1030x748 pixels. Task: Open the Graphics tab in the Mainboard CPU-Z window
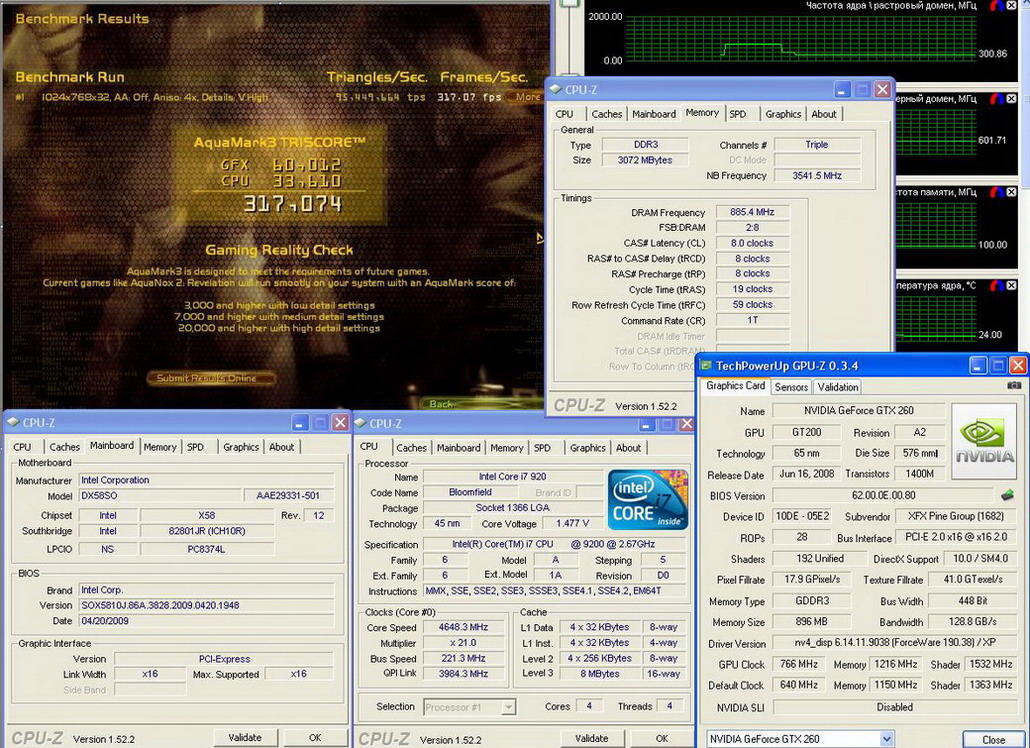(240, 447)
